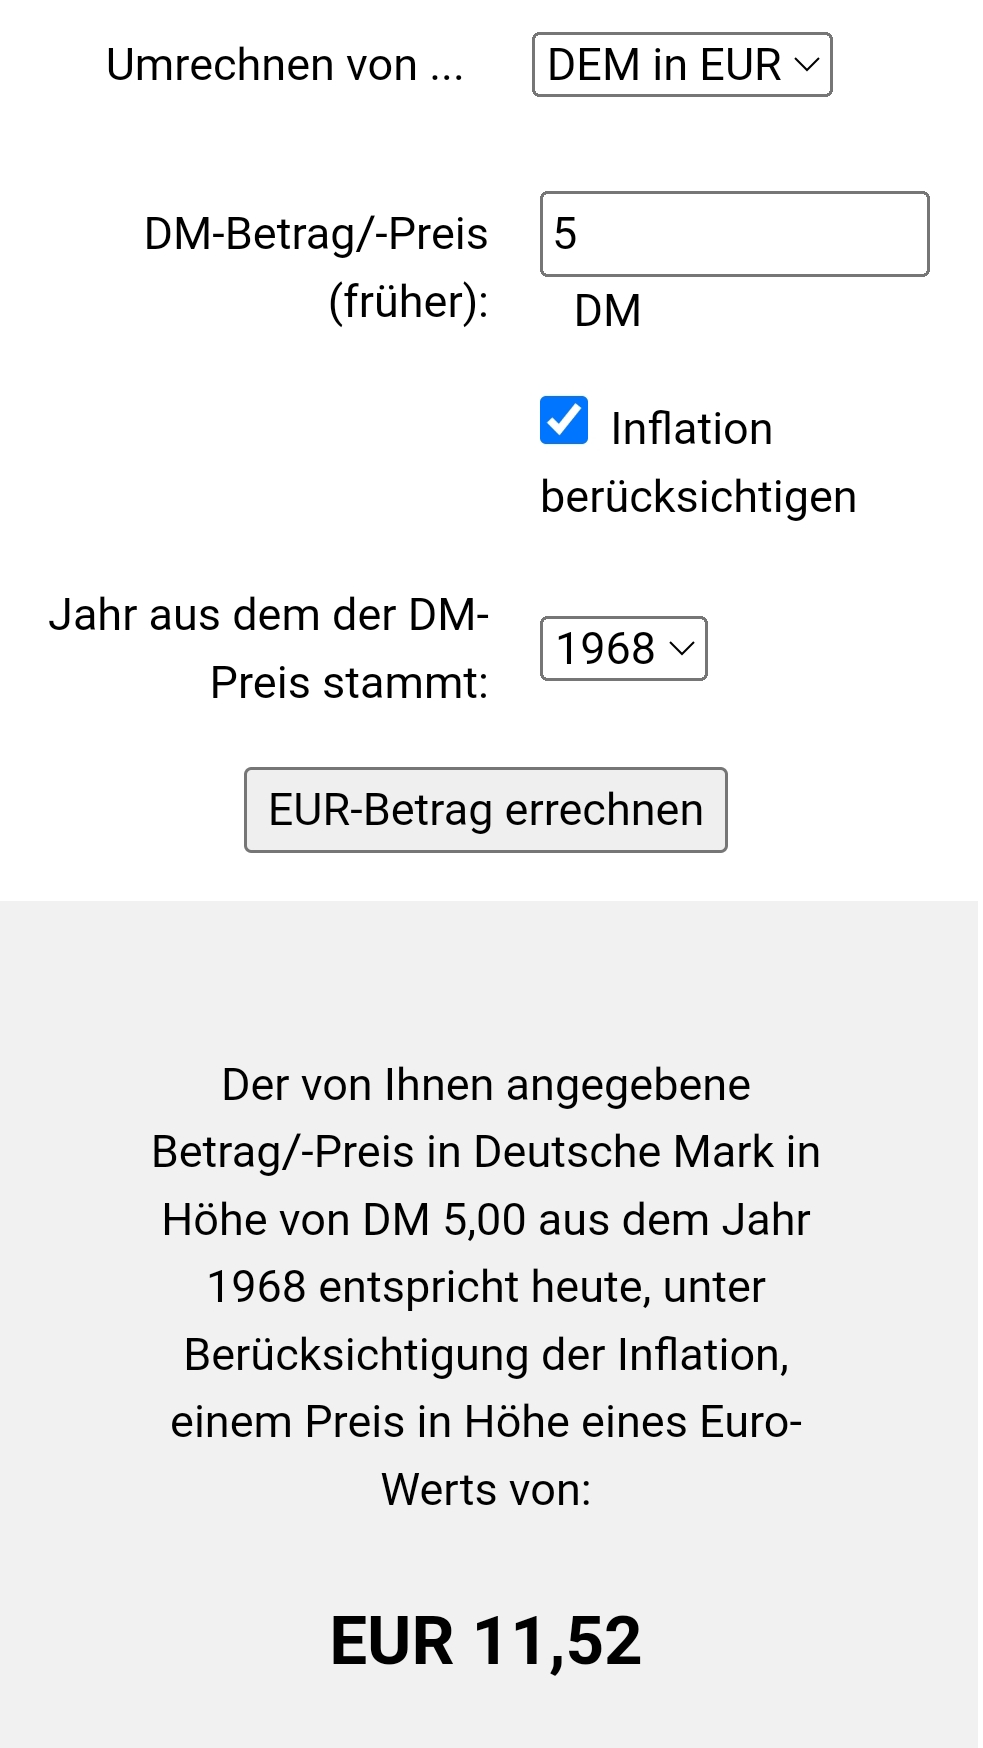Image resolution: width=983 pixels, height=1748 pixels.
Task: Focus the DM amount input field
Action: [x=734, y=234]
